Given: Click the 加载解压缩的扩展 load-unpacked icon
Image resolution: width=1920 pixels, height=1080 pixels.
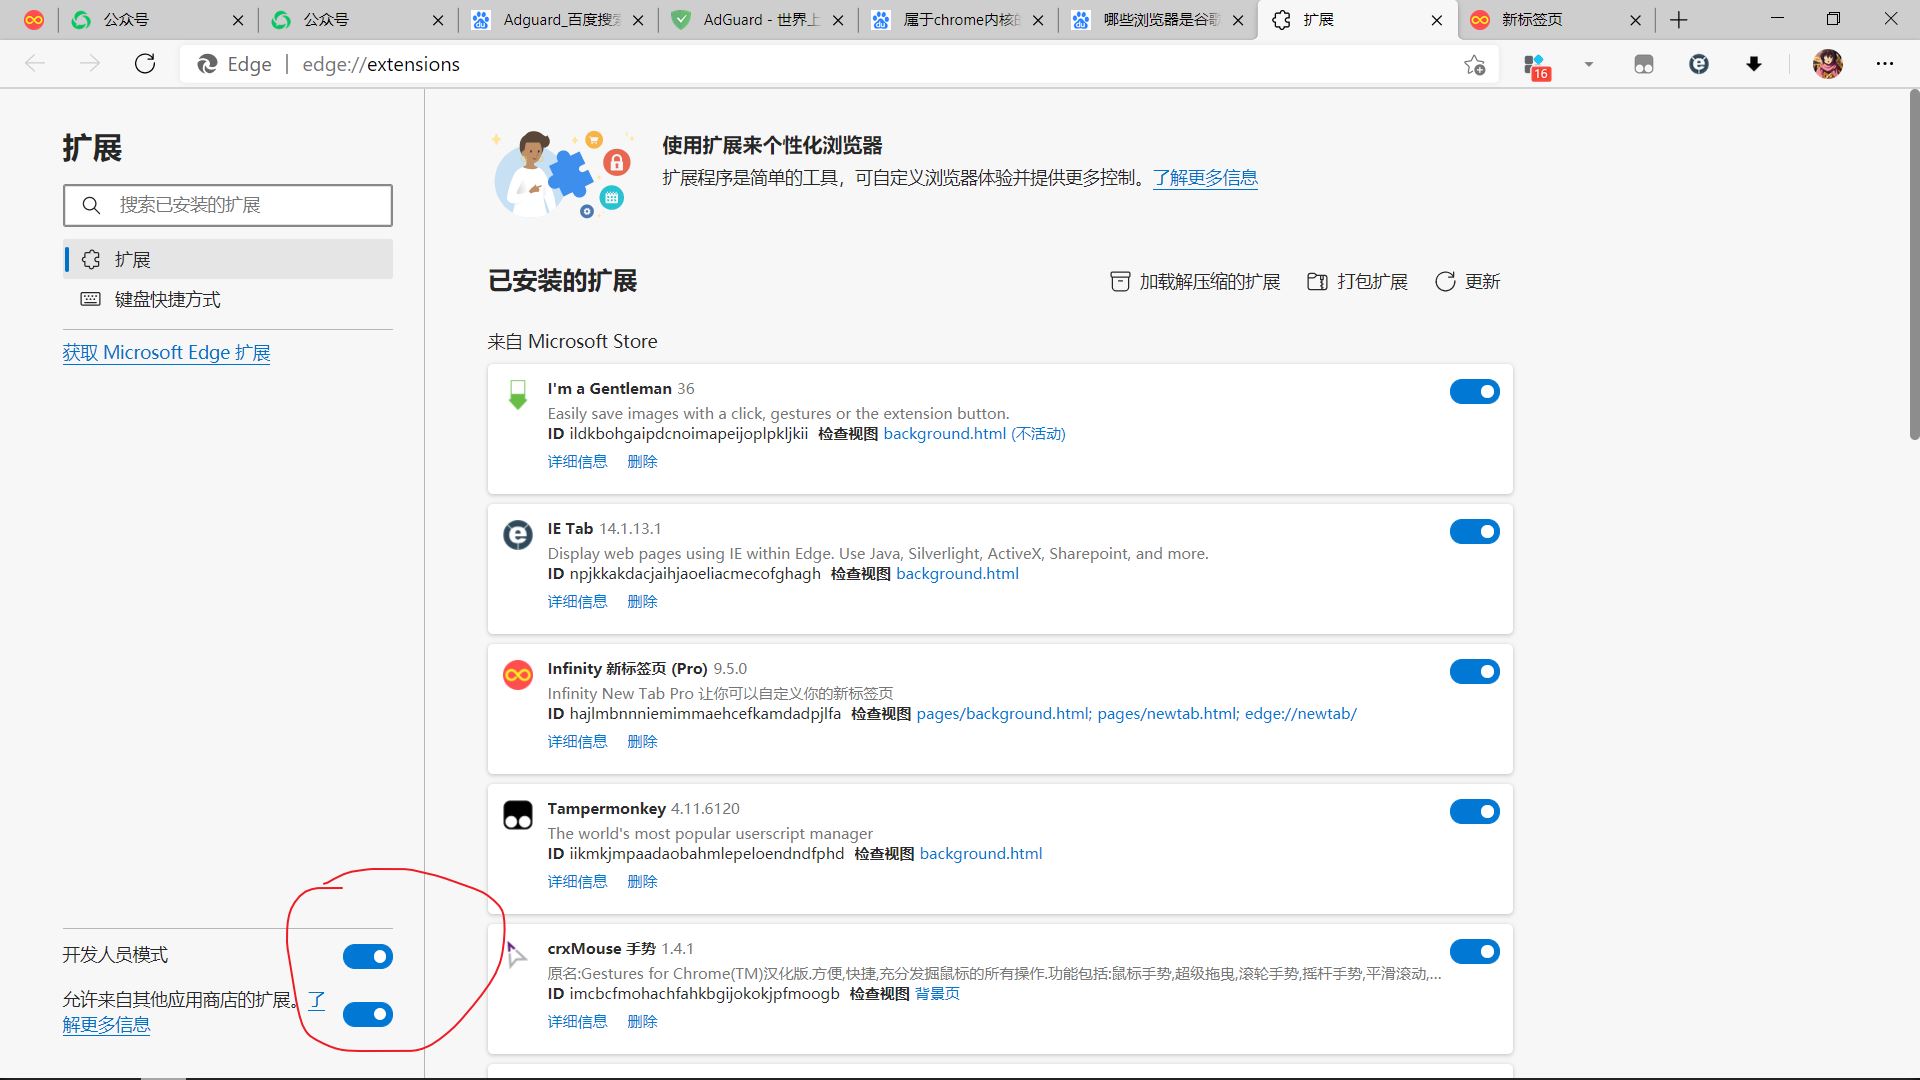Looking at the screenshot, I should coord(1120,281).
